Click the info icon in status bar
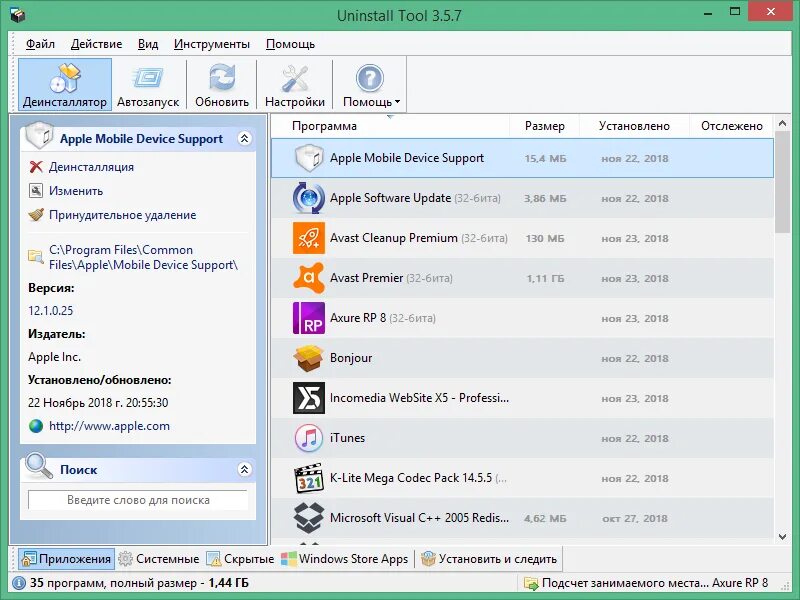This screenshot has width=800, height=600. point(19,583)
